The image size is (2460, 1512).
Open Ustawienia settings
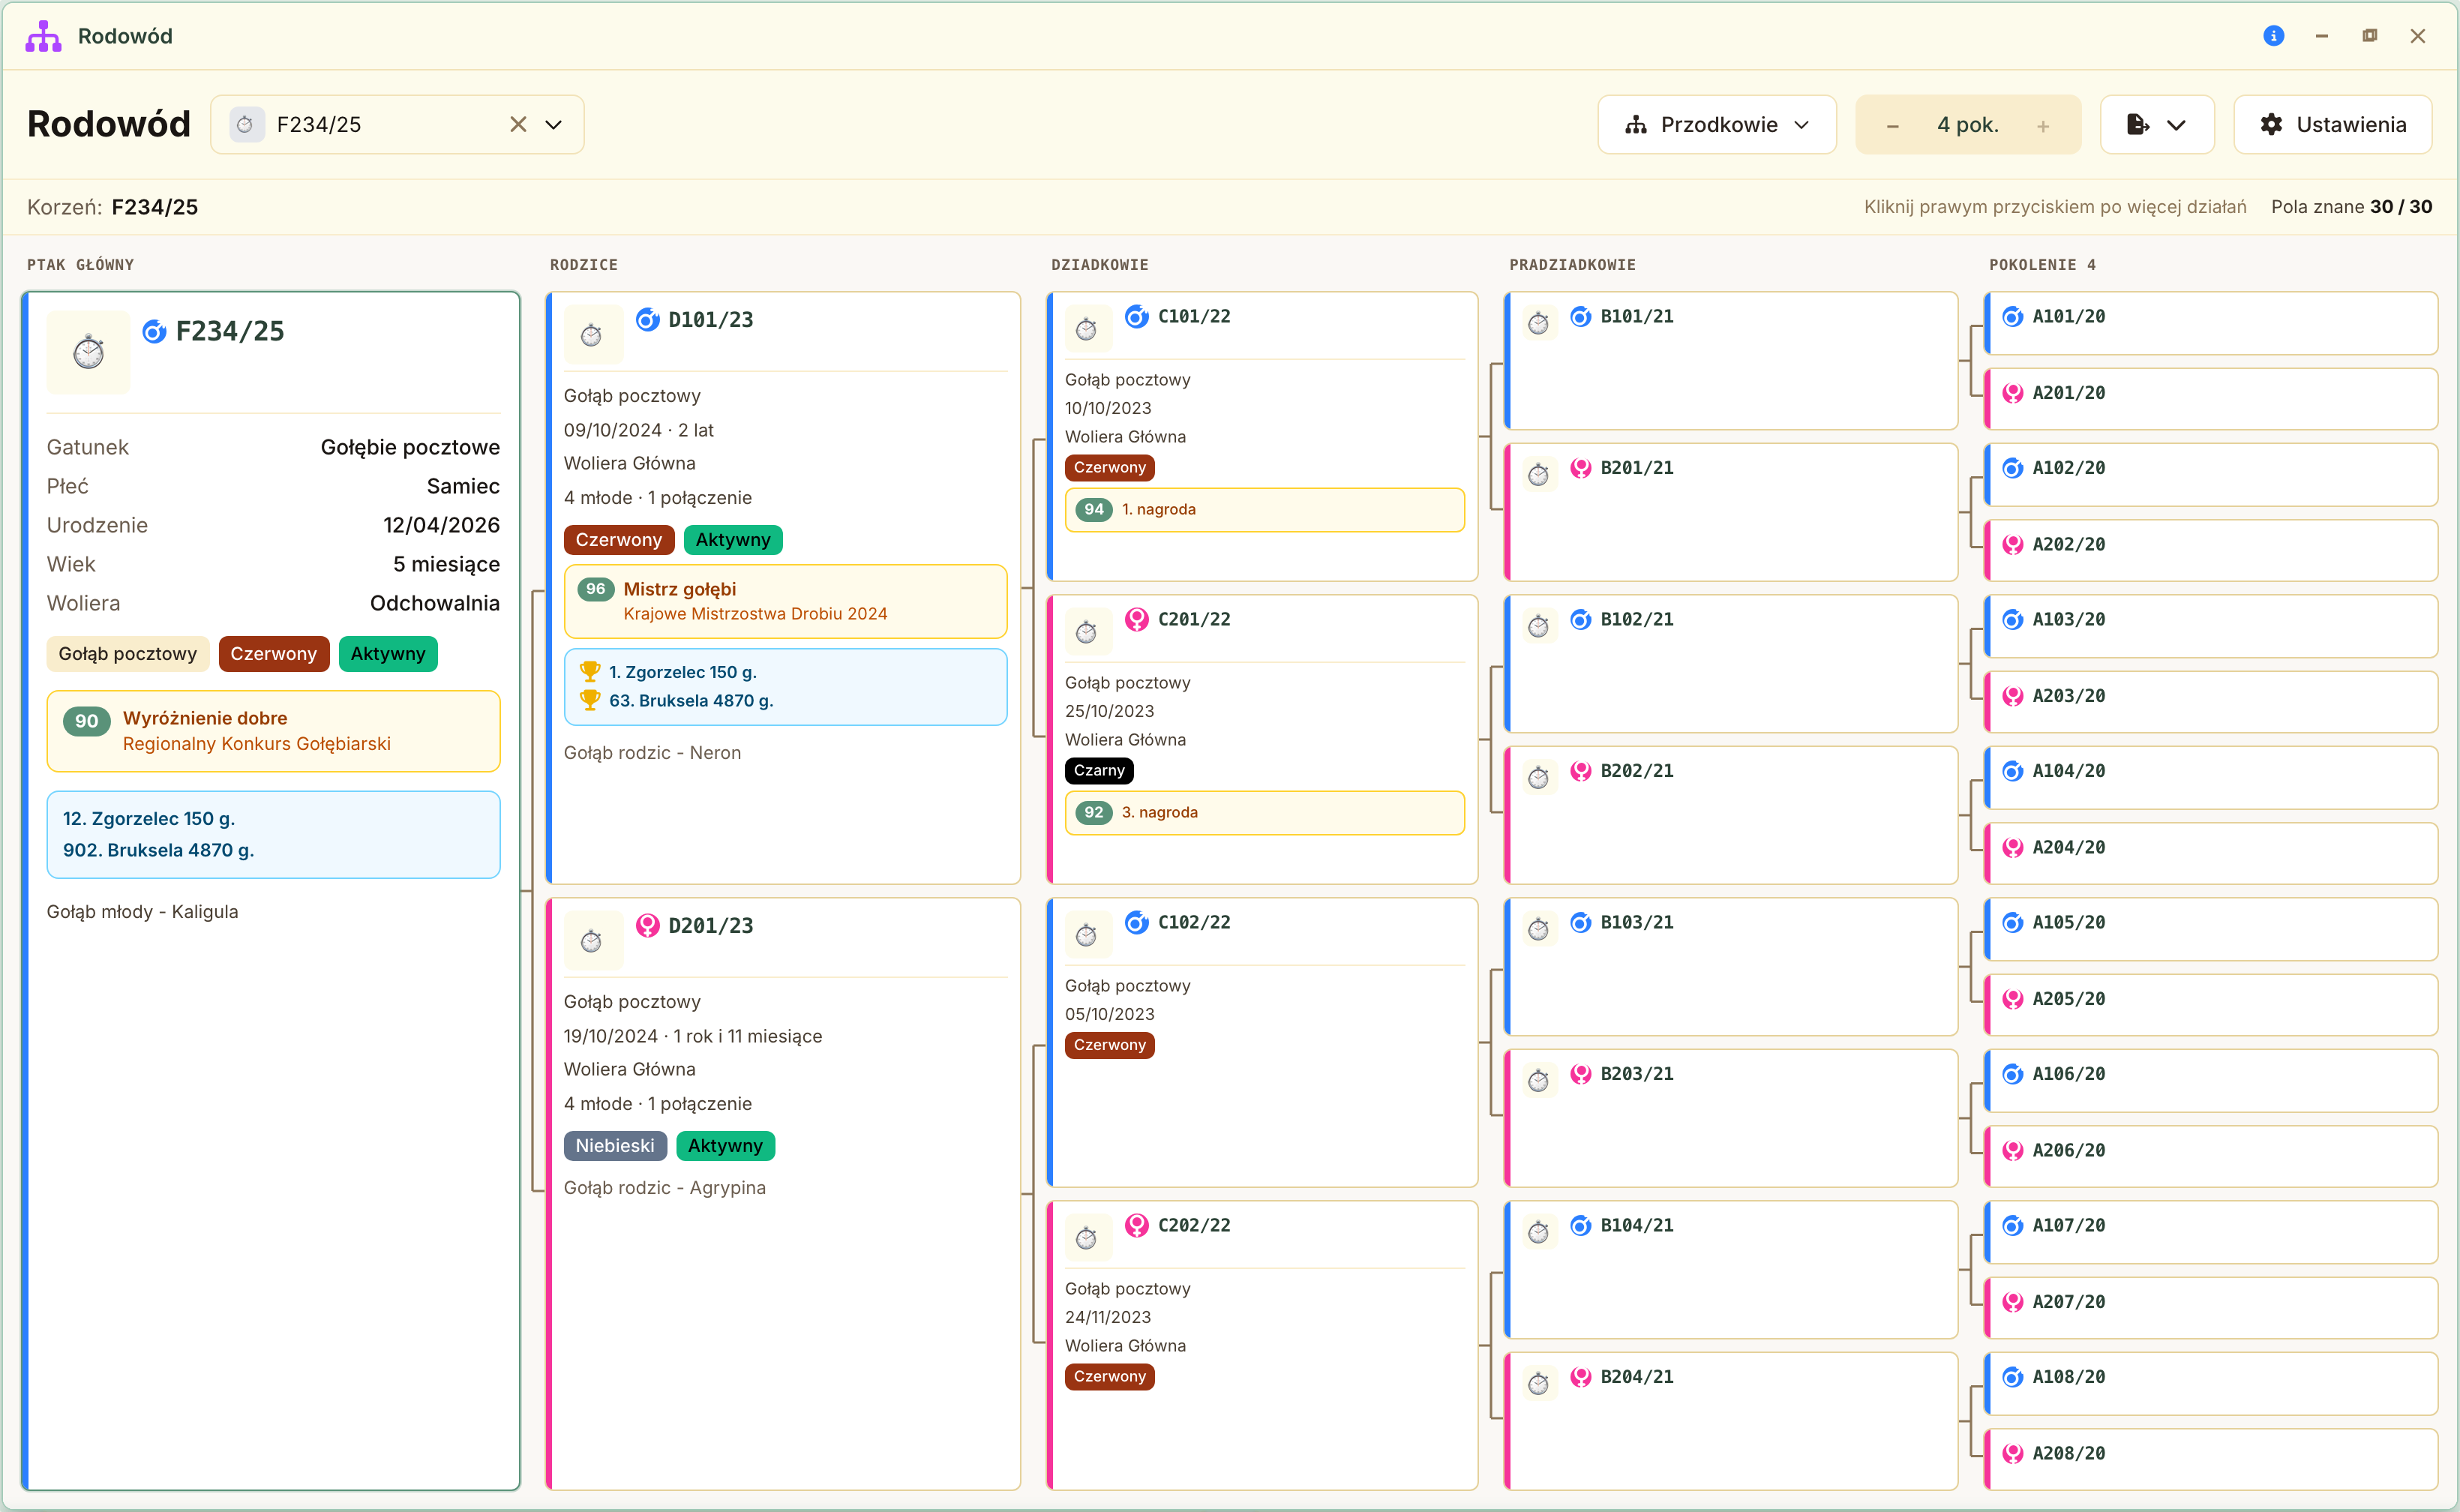click(x=2333, y=124)
